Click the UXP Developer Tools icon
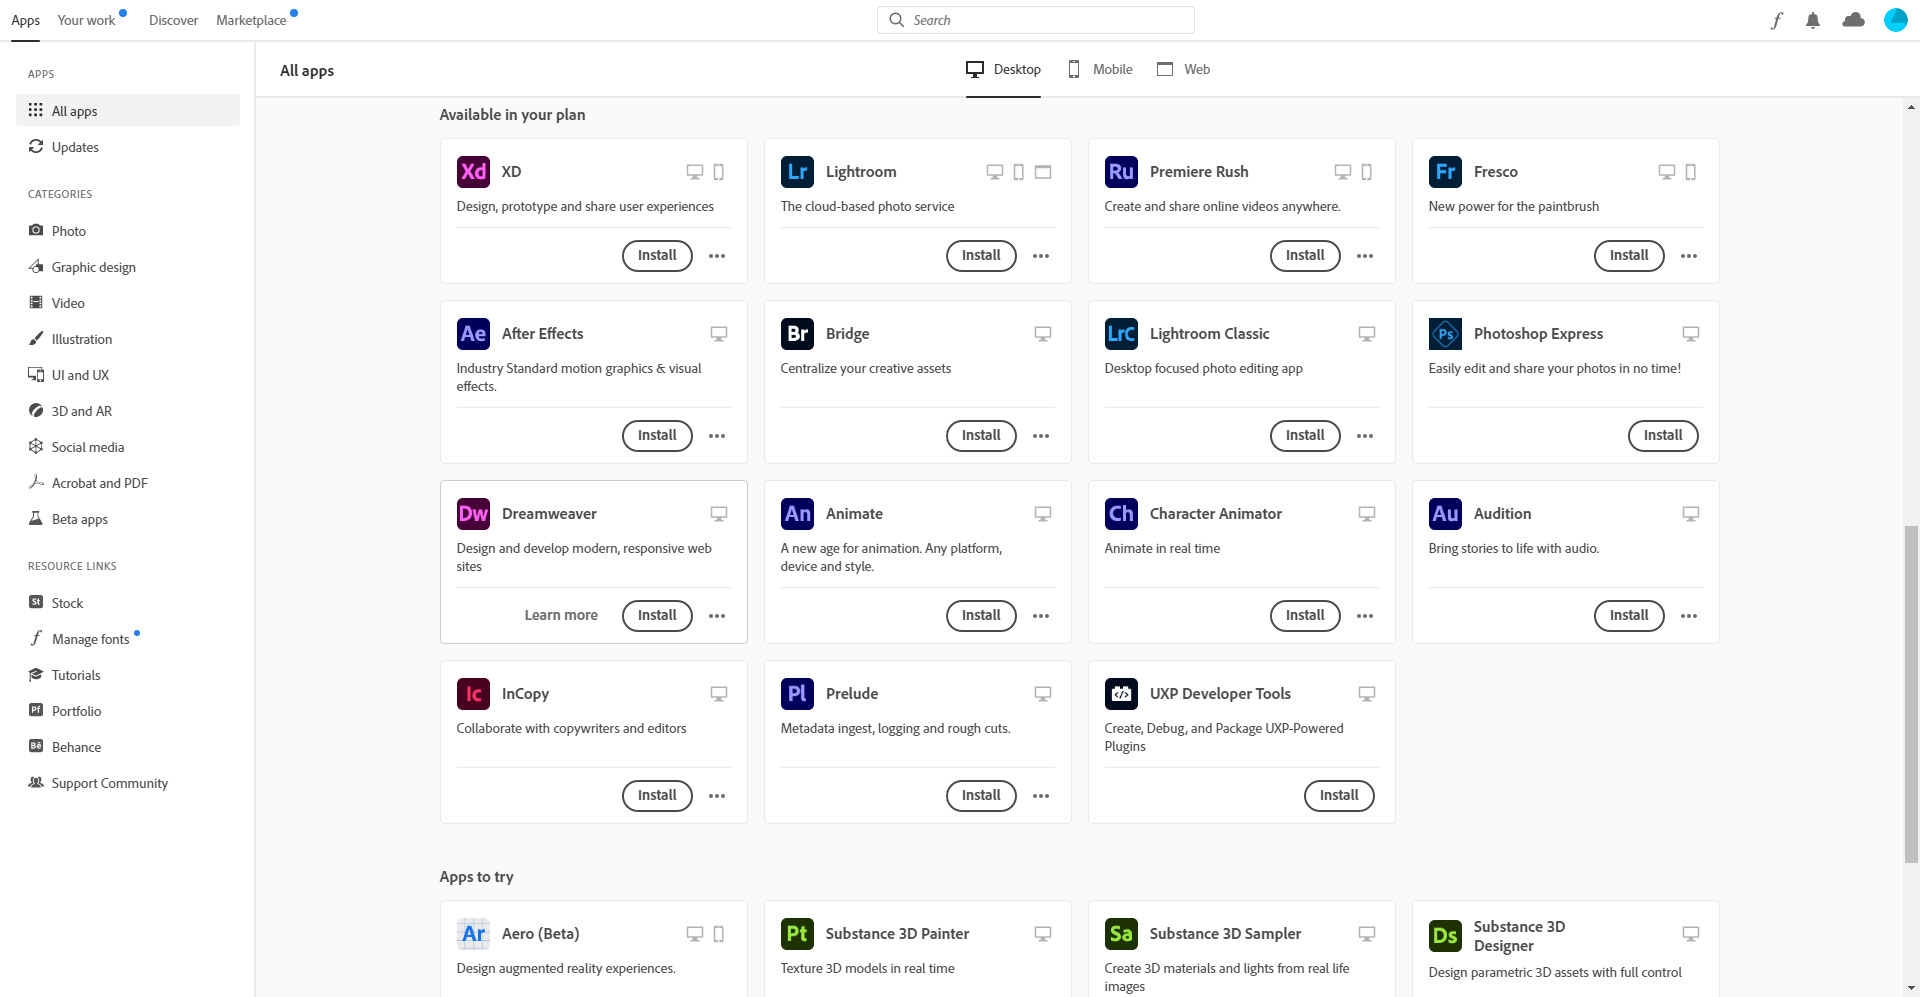This screenshot has height=997, width=1920. 1121,694
